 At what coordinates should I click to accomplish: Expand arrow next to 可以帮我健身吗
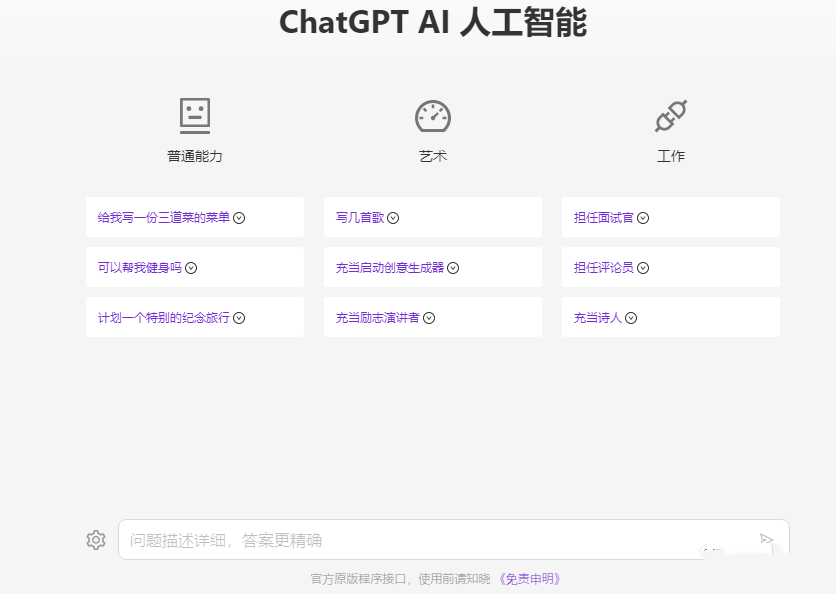[191, 268]
